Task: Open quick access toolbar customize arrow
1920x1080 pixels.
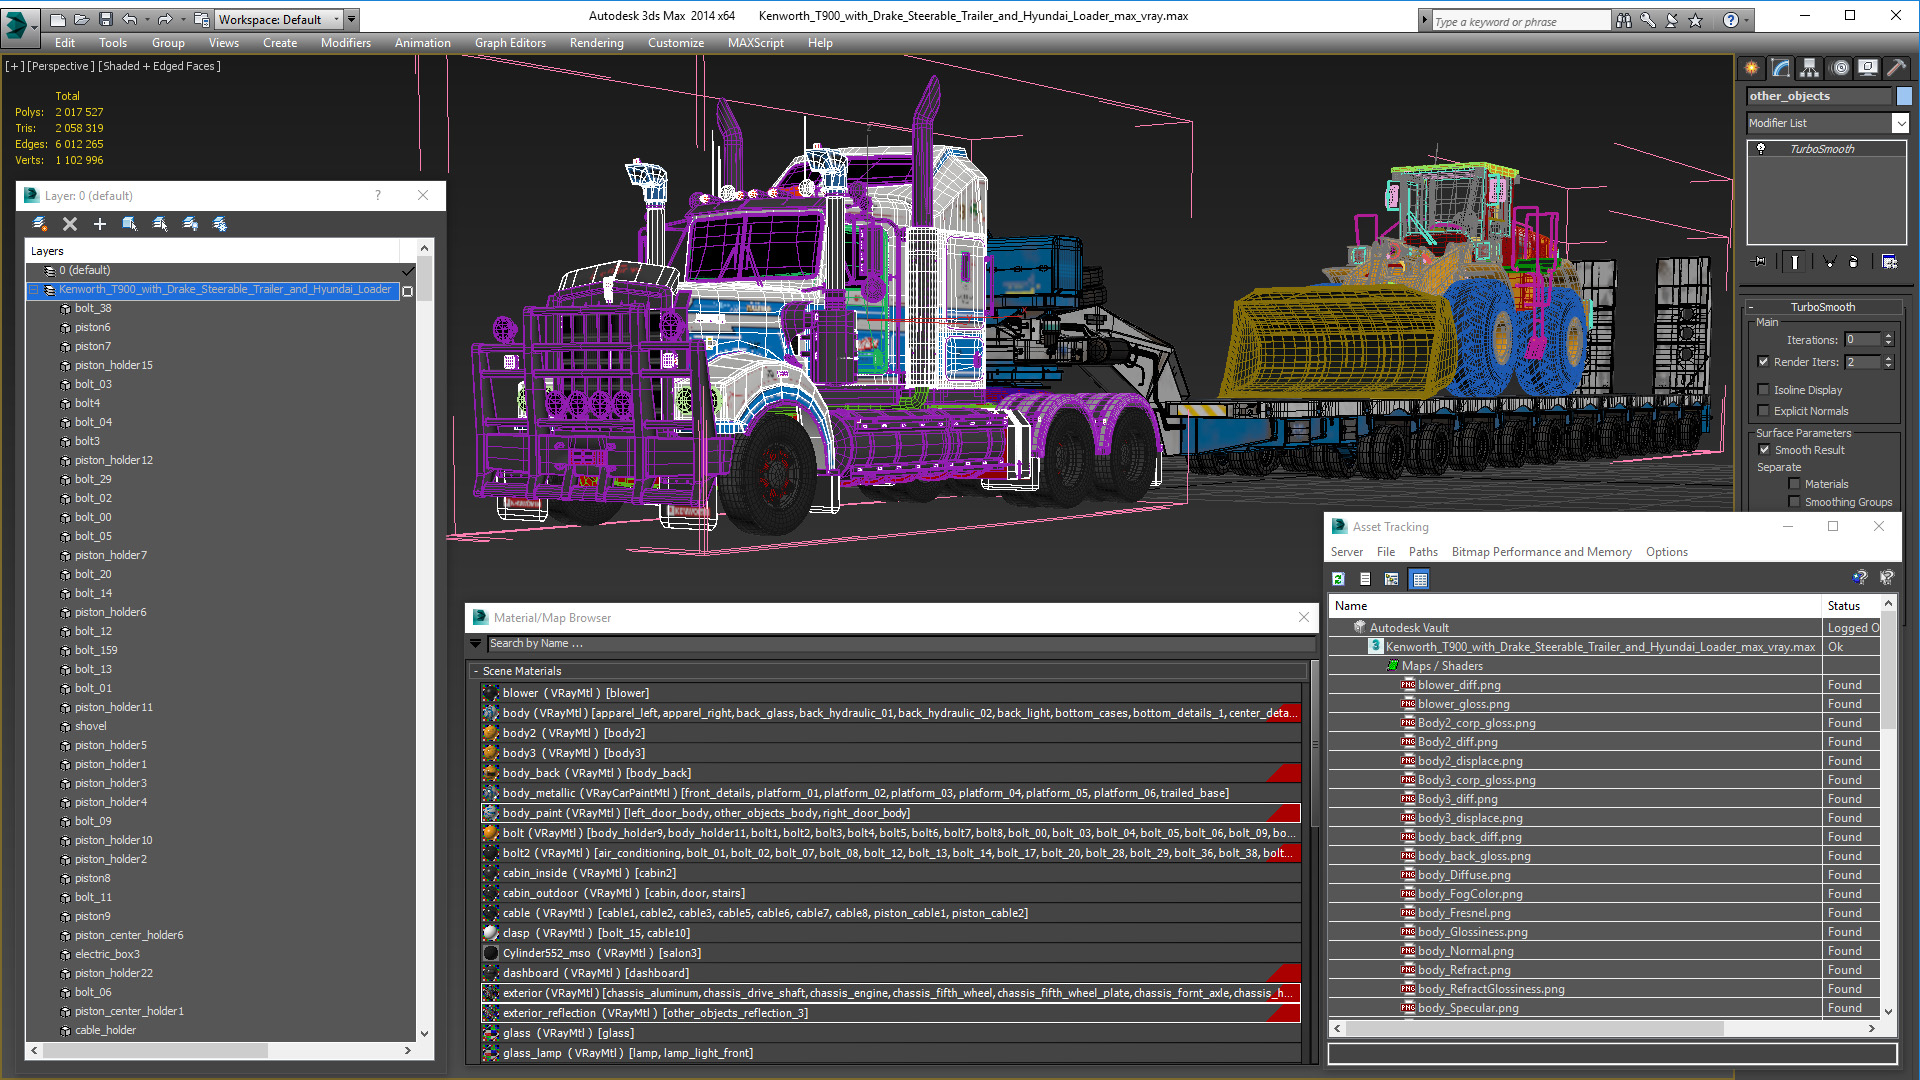Action: tap(352, 19)
